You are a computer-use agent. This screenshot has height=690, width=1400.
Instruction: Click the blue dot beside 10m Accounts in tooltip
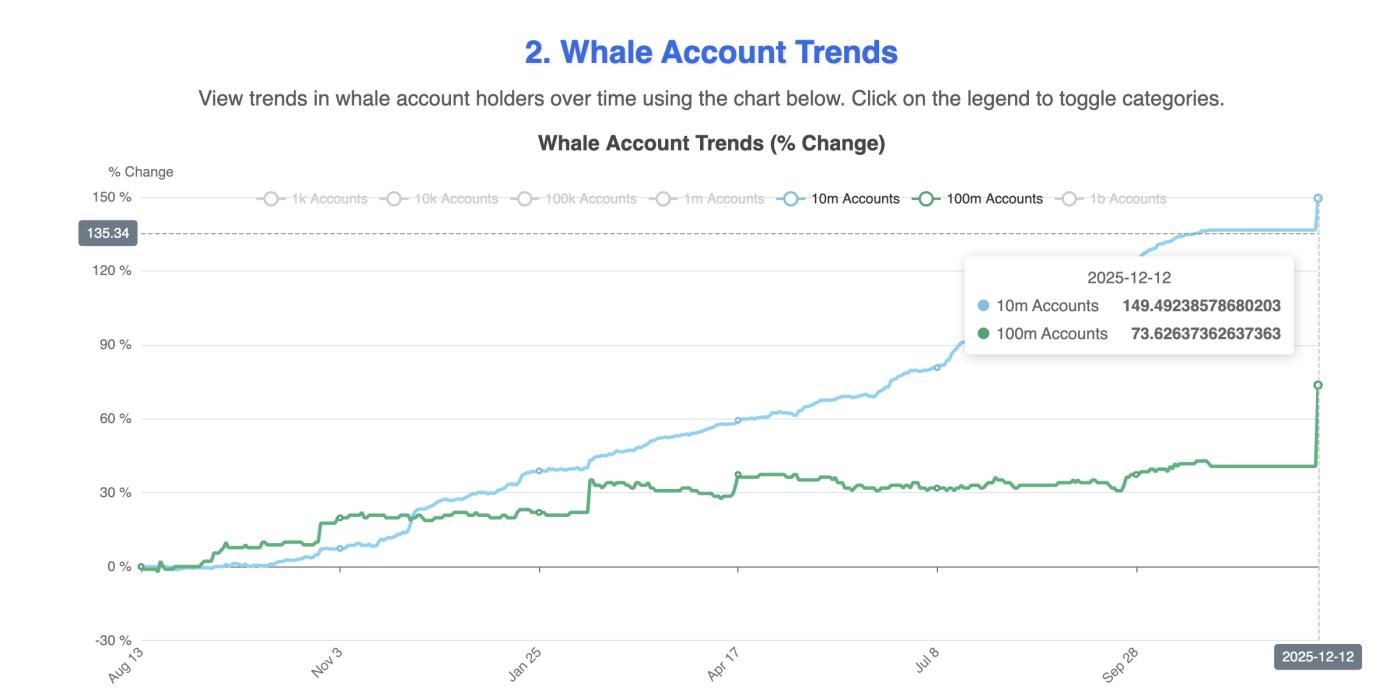pyautogui.click(x=984, y=306)
